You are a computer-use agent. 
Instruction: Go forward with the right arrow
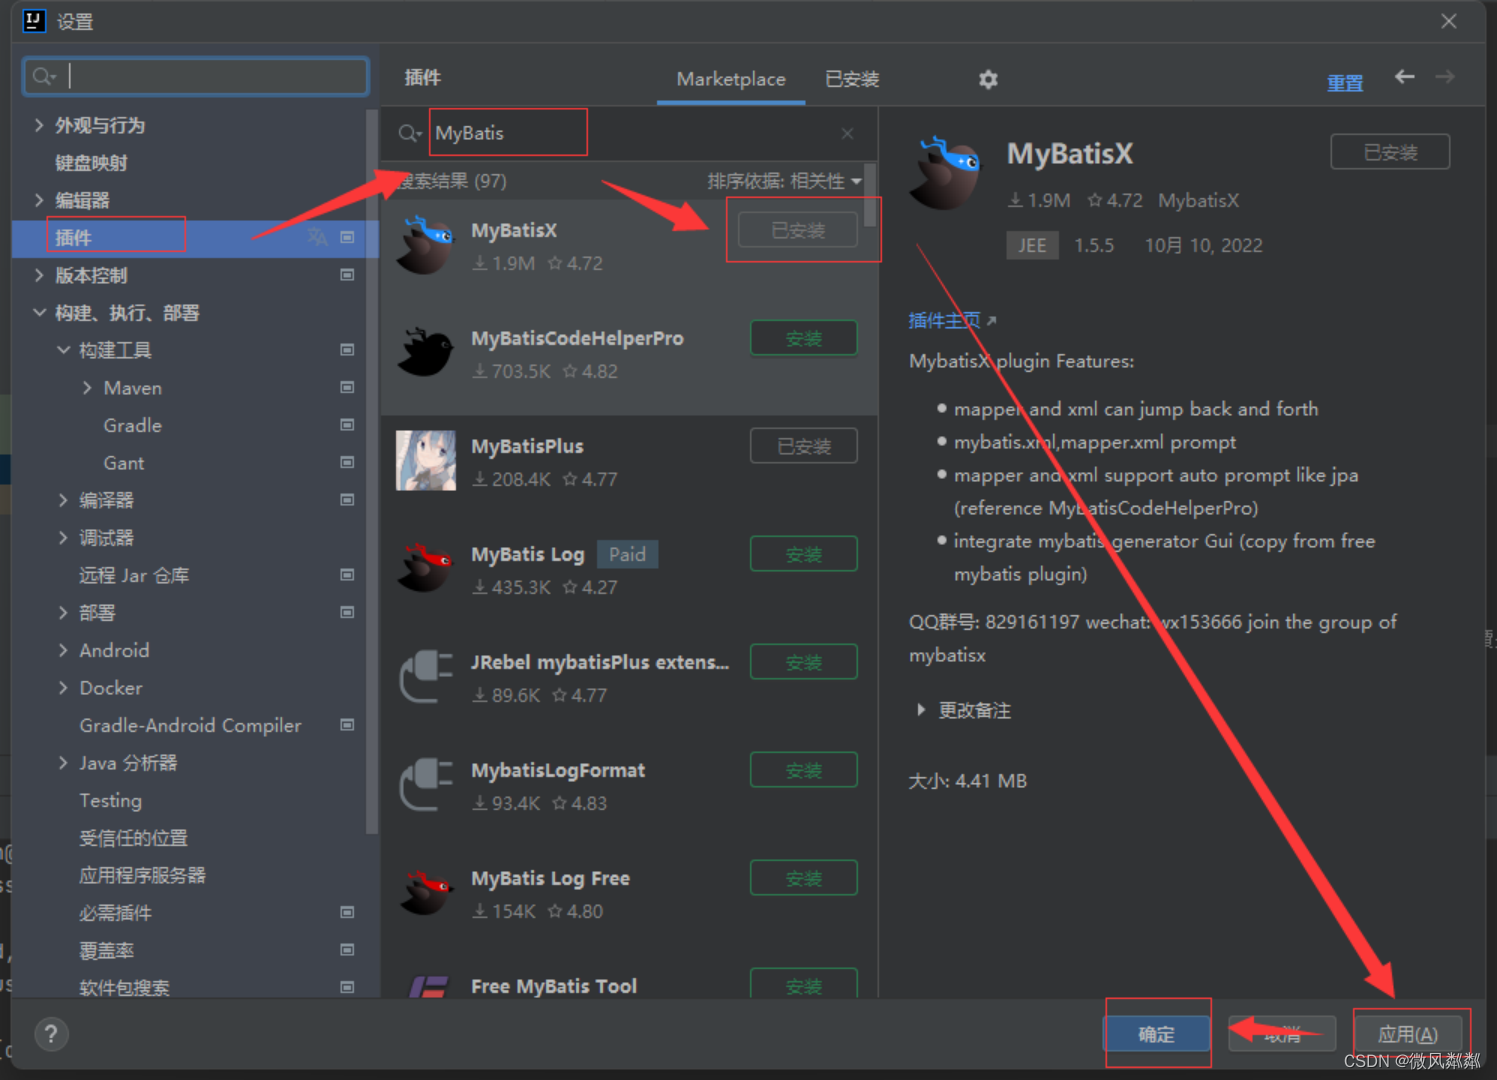click(1445, 77)
